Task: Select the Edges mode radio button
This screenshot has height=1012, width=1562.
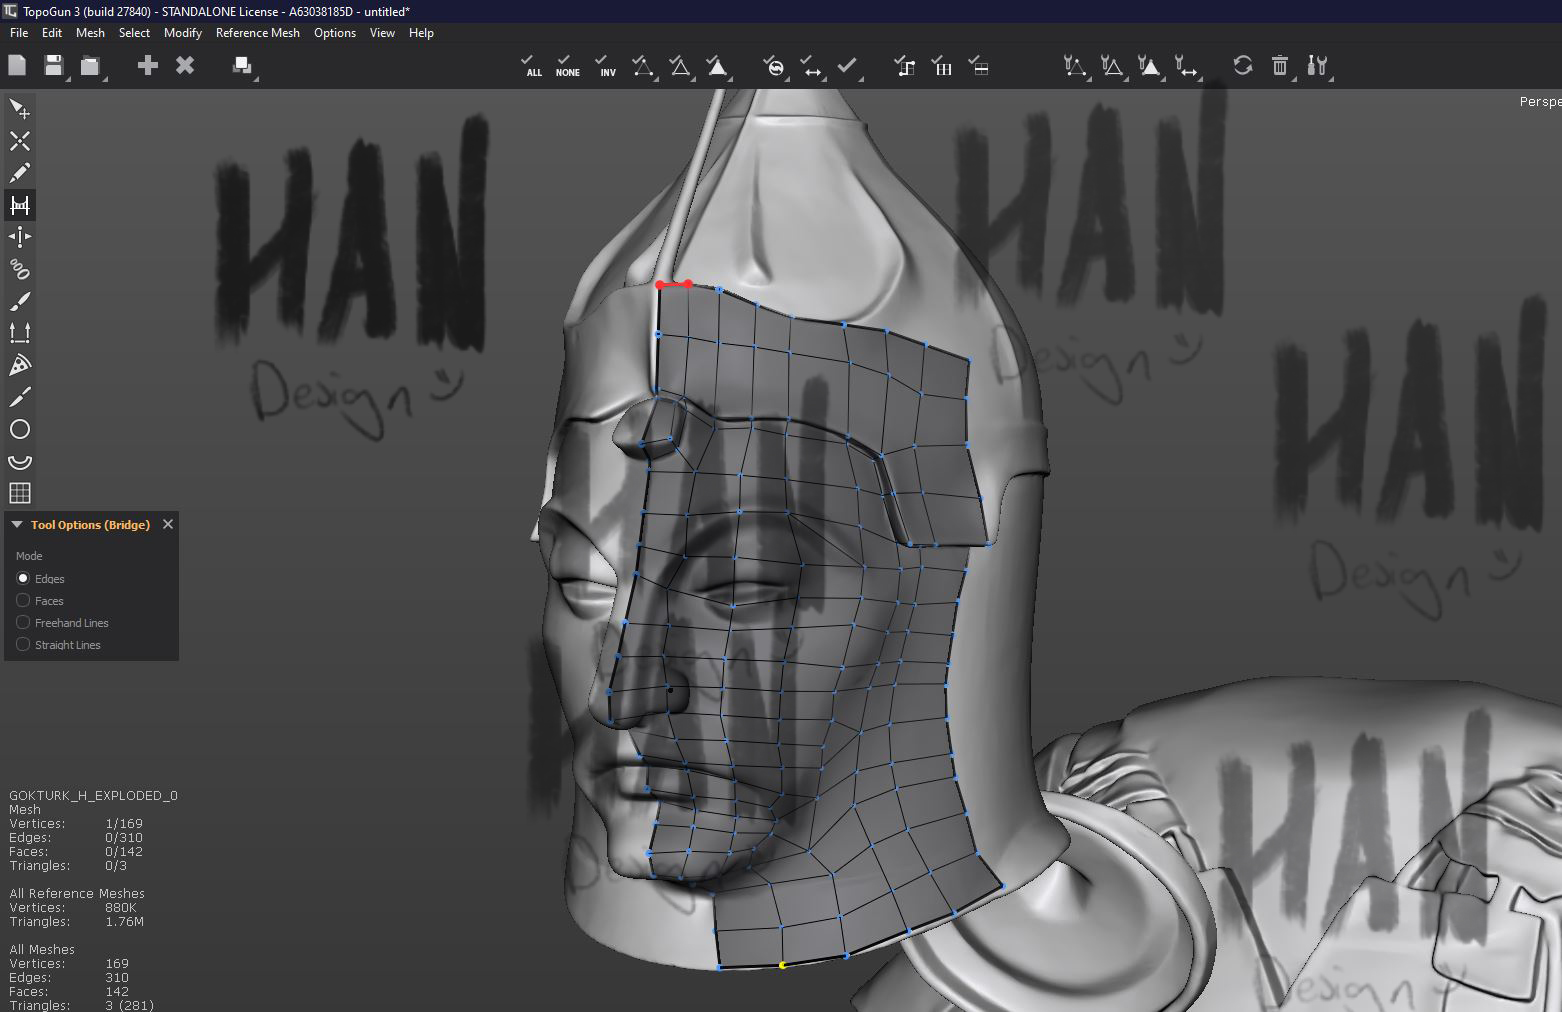Action: [23, 578]
